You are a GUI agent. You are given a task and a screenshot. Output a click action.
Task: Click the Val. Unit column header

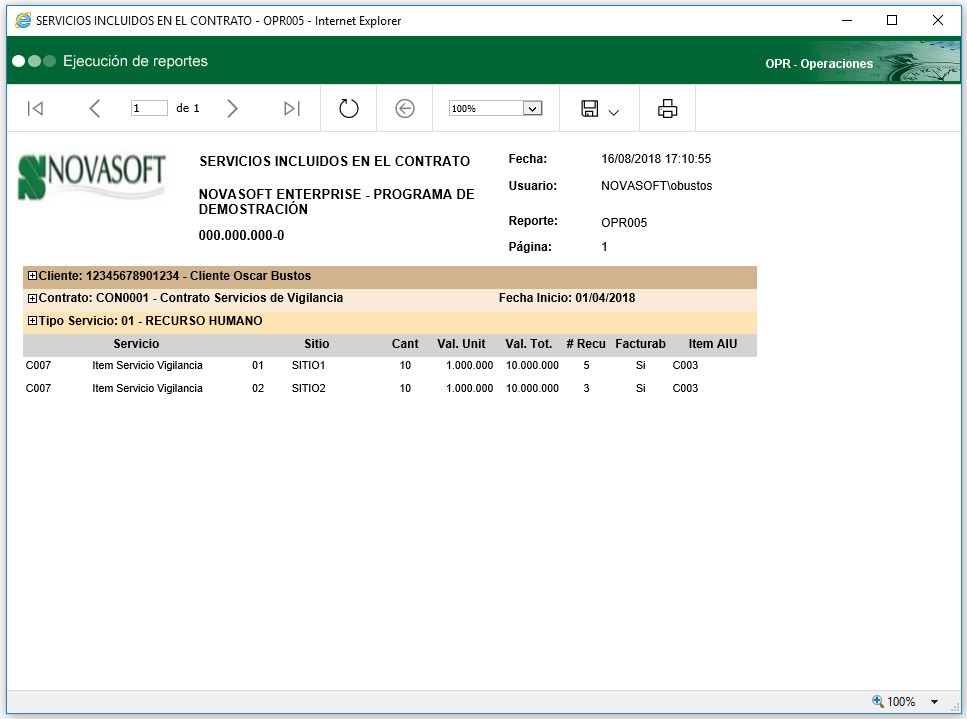(x=461, y=344)
